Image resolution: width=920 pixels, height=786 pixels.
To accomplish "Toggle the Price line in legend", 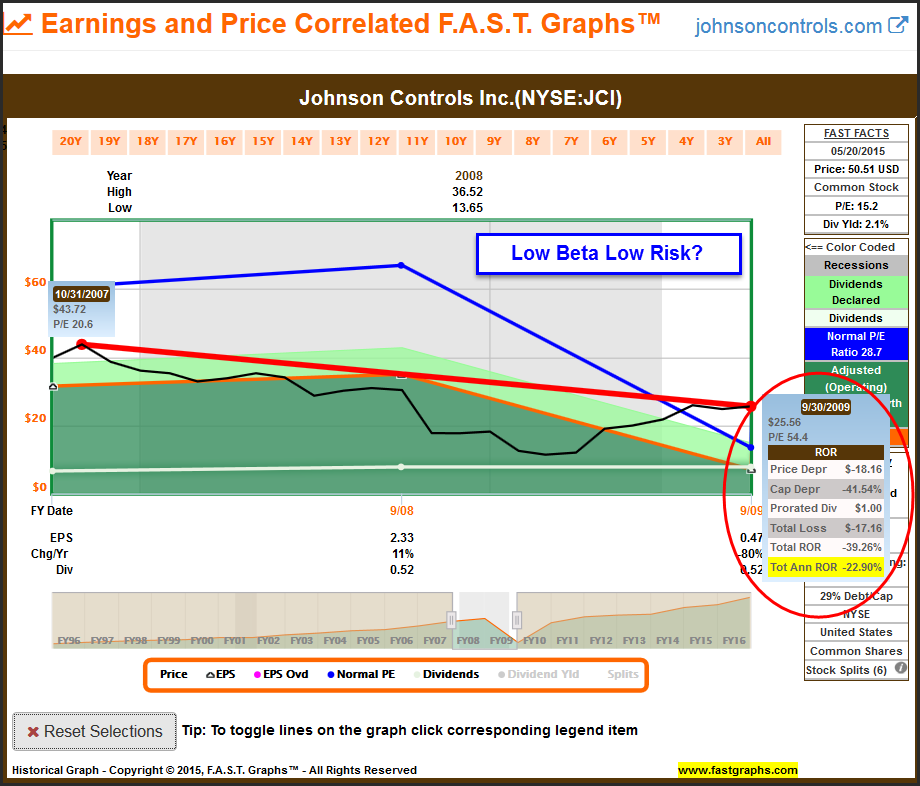I will [173, 674].
